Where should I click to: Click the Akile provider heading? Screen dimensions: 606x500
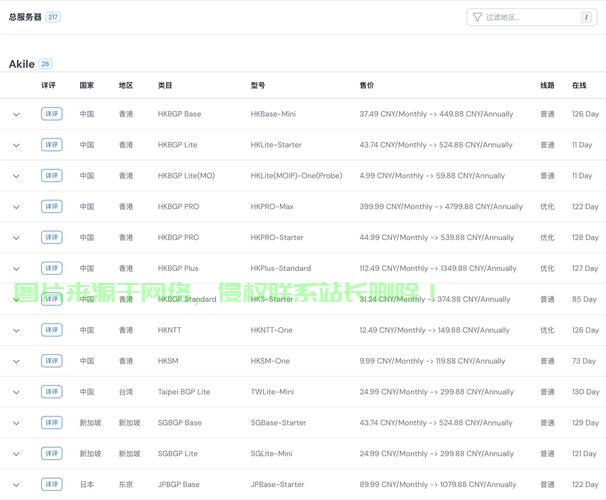(21, 64)
